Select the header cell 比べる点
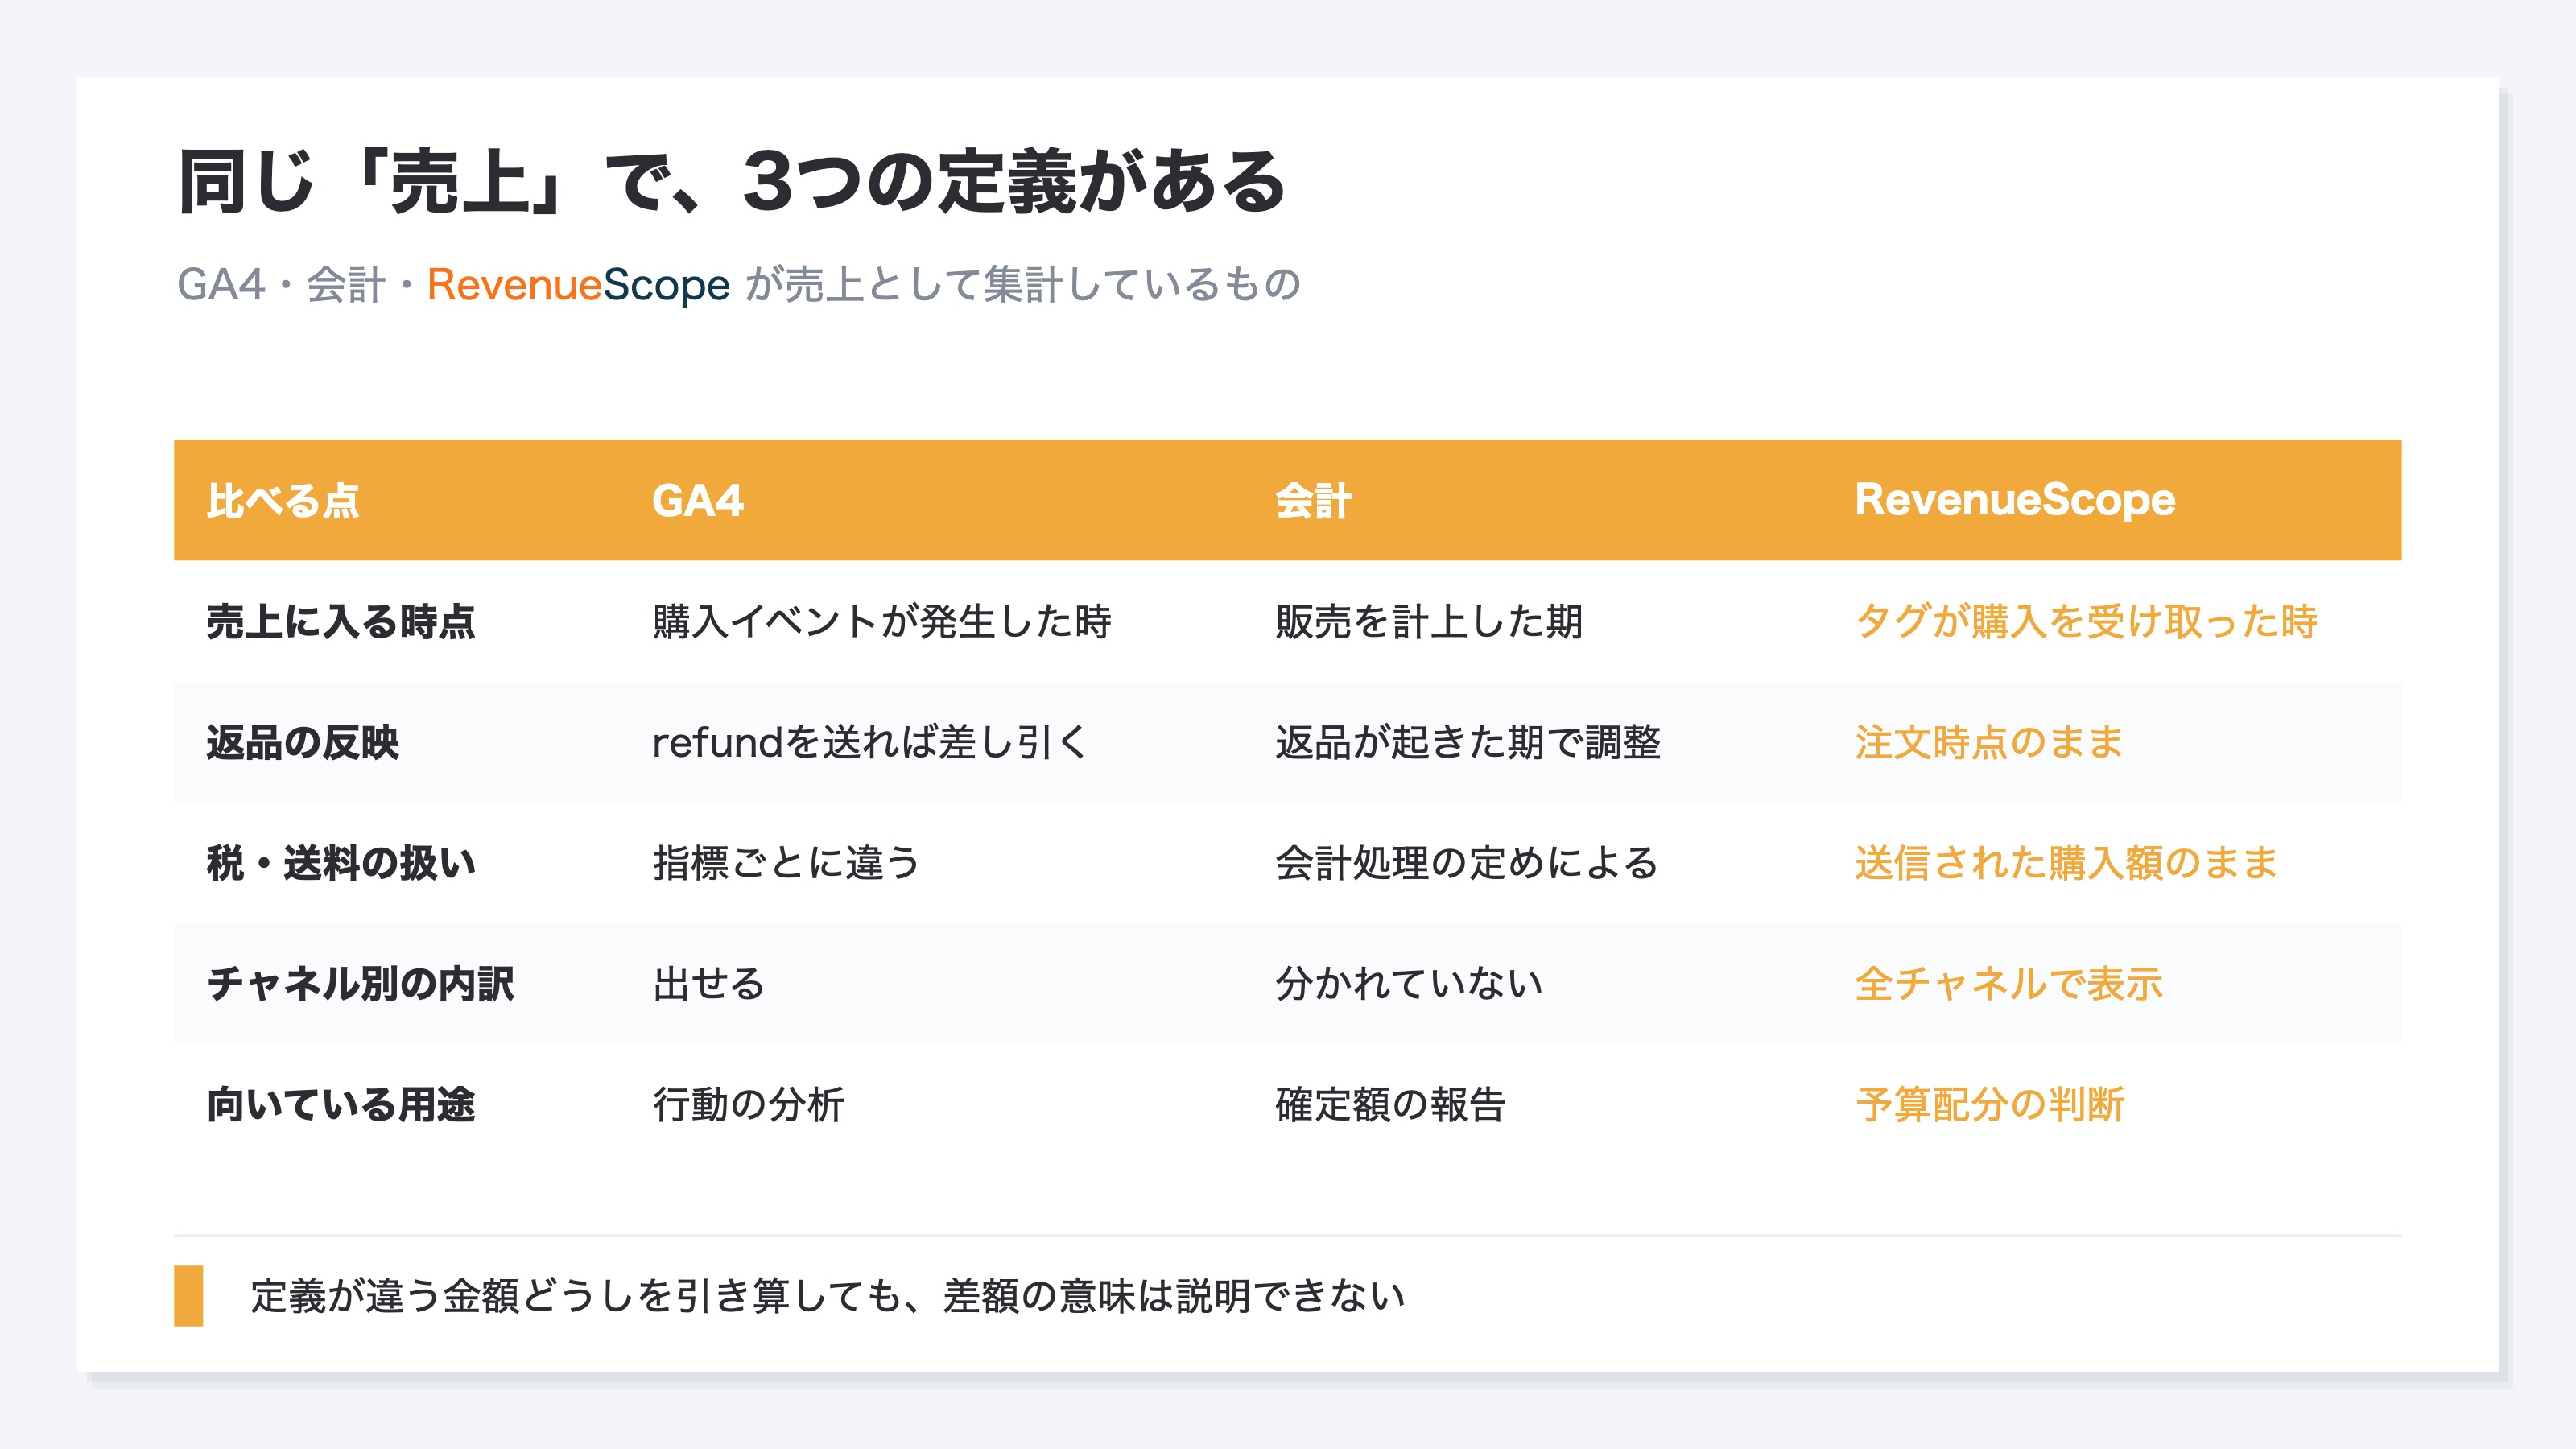Viewport: 2576px width, 1449px height. (283, 500)
